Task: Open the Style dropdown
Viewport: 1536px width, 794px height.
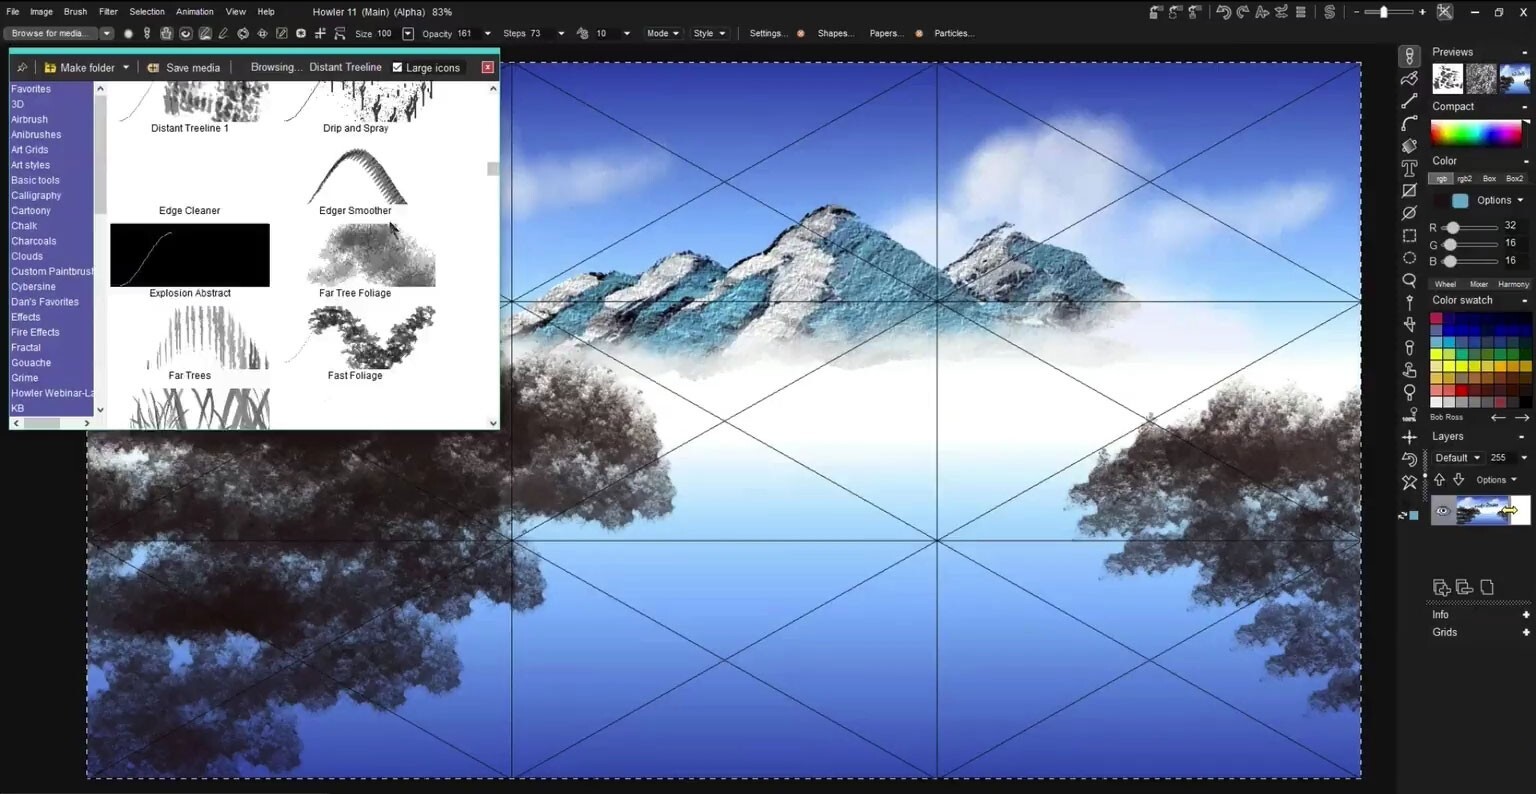Action: tap(709, 33)
